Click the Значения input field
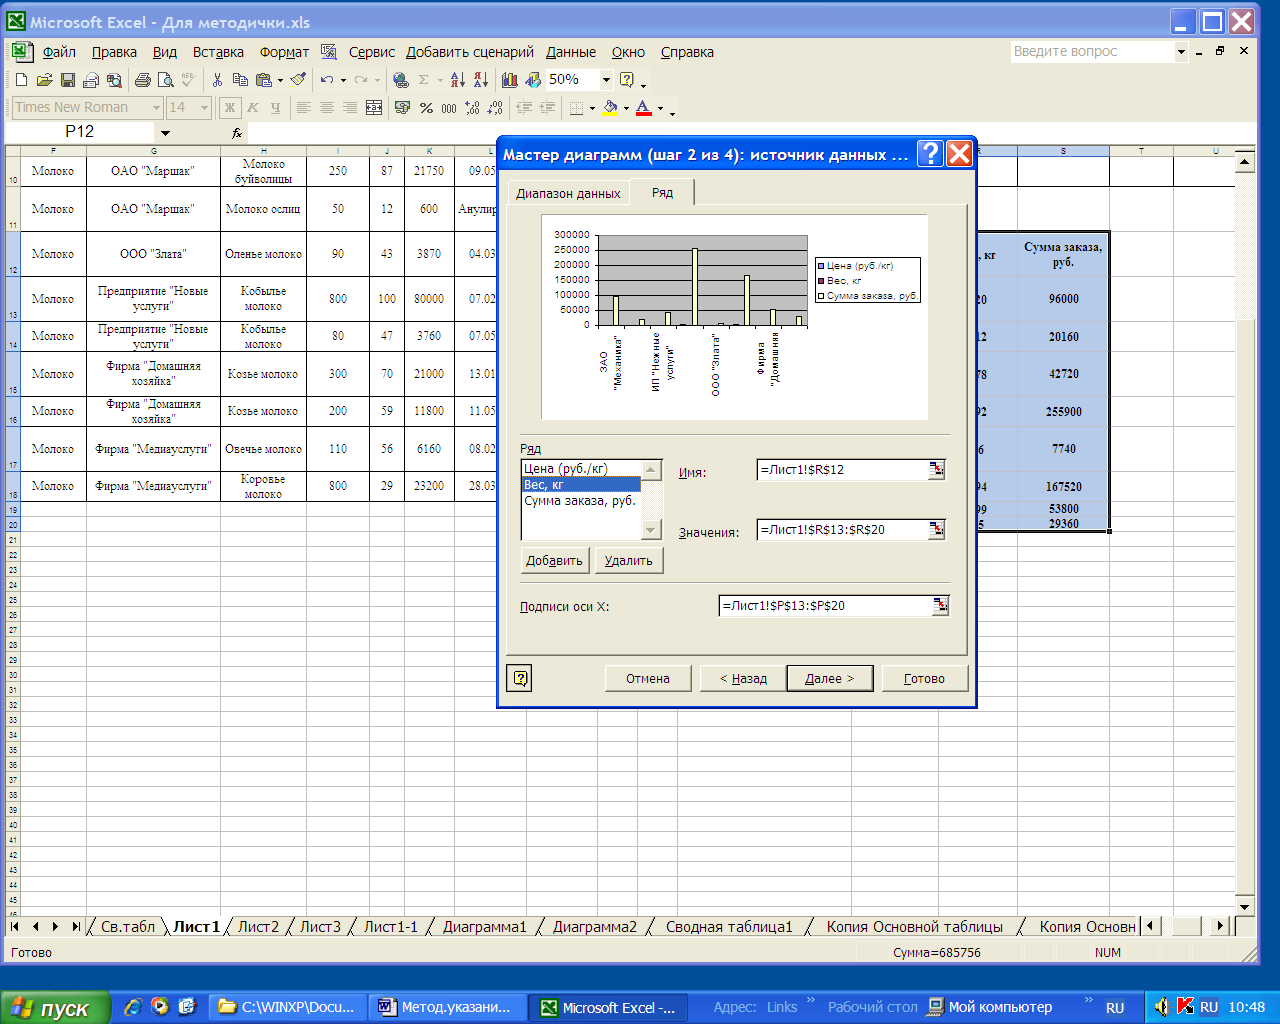The width and height of the screenshot is (1280, 1024). 843,529
